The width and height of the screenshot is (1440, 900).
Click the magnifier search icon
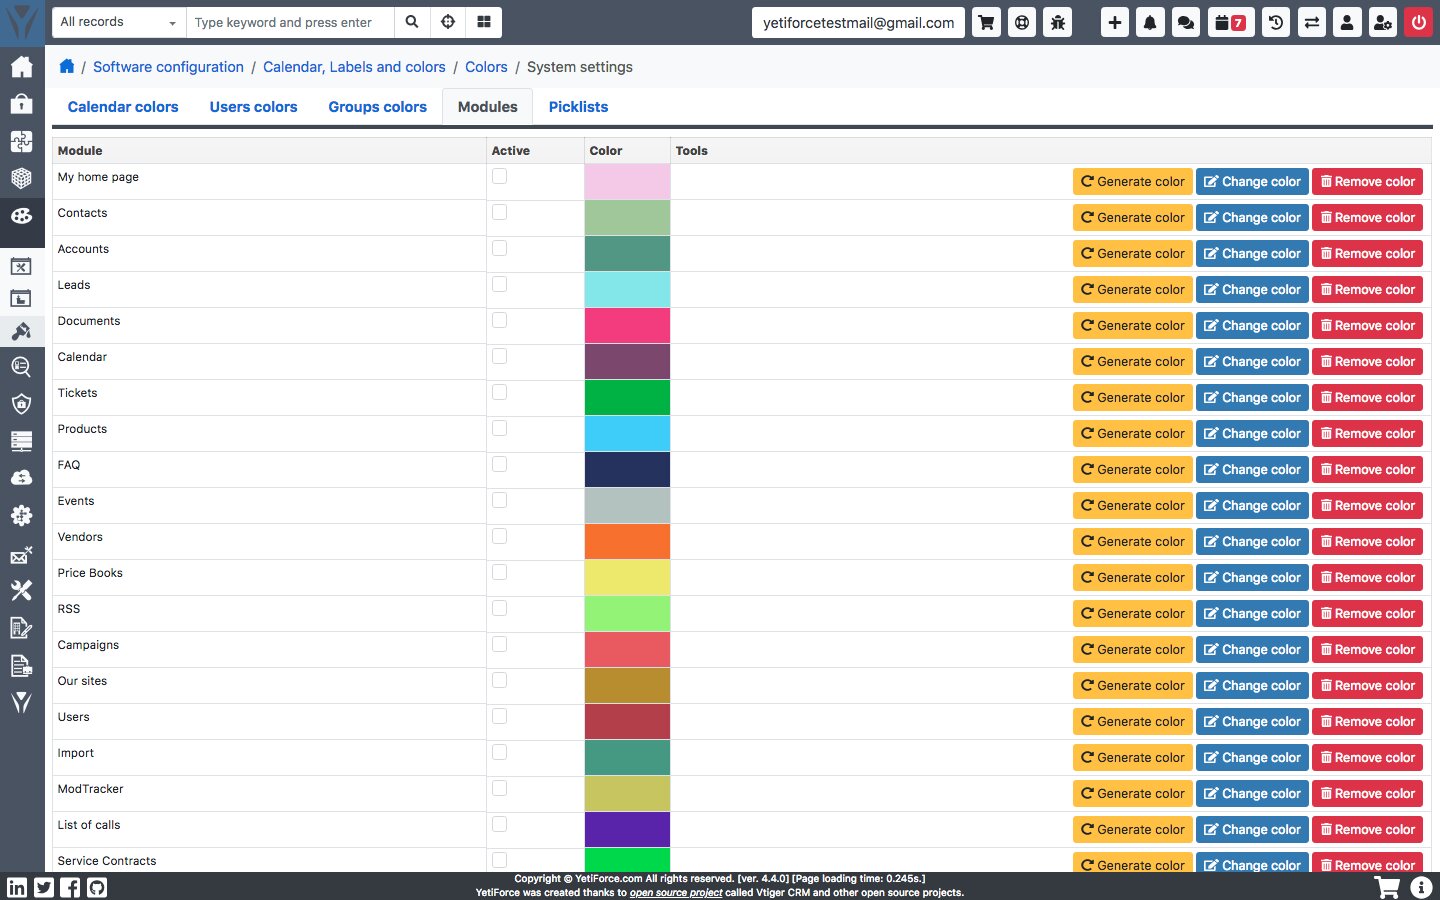(412, 22)
